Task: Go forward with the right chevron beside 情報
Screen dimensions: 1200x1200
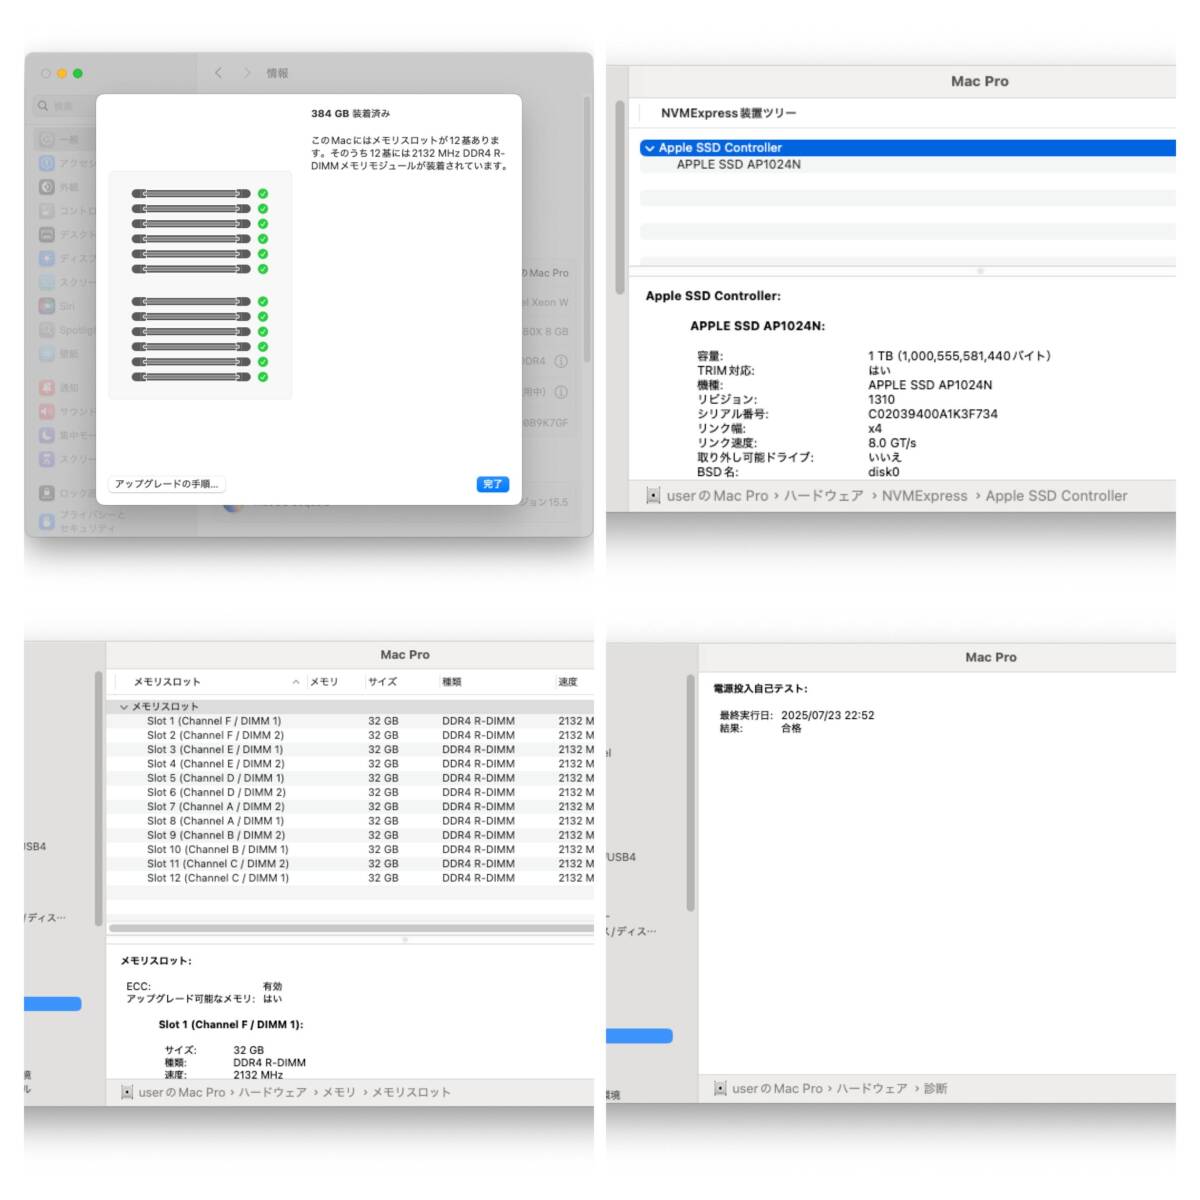Action: point(247,73)
